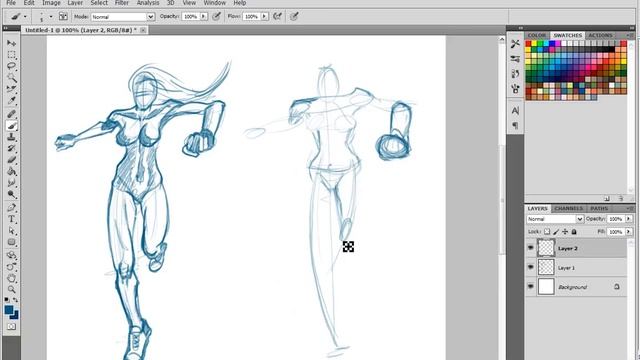
Task: Enable airbrush mode in options bar
Action: point(278,16)
